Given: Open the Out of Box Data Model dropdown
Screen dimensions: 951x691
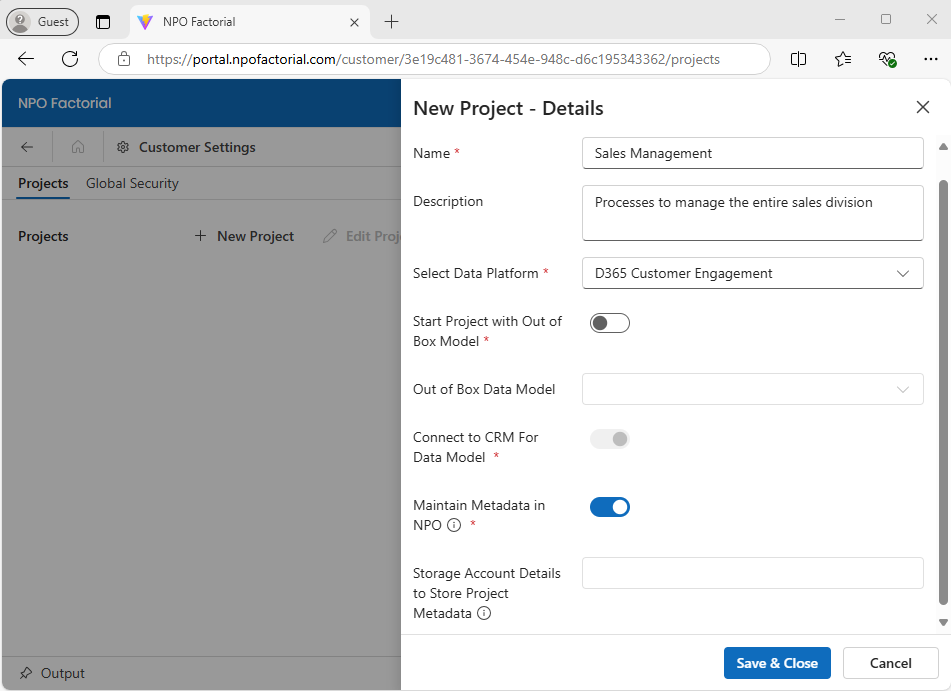Looking at the screenshot, I should (x=752, y=389).
